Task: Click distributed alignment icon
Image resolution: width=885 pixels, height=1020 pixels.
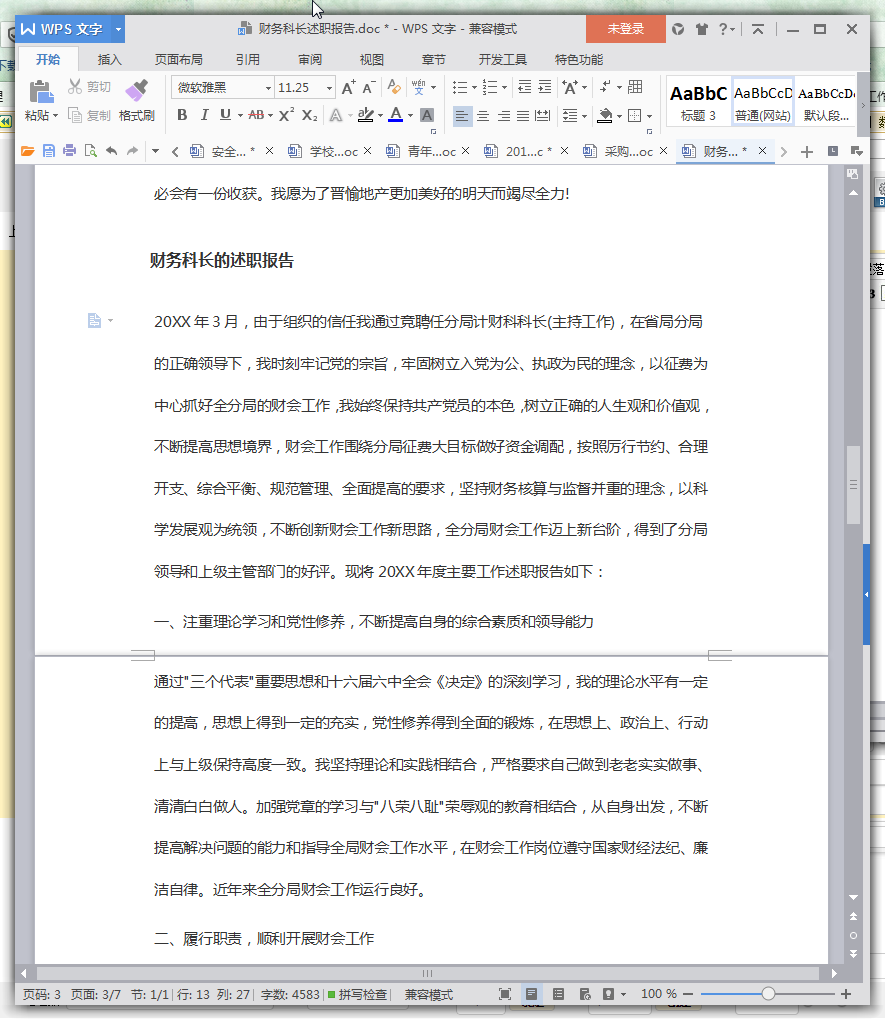Action: (543, 116)
